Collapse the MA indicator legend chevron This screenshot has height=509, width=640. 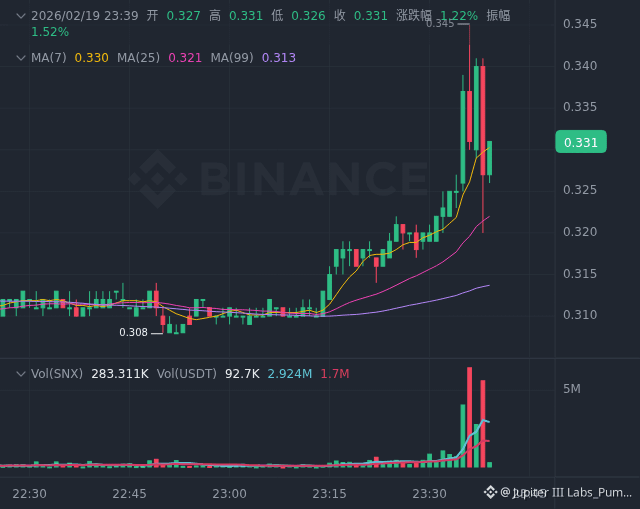coord(21,58)
